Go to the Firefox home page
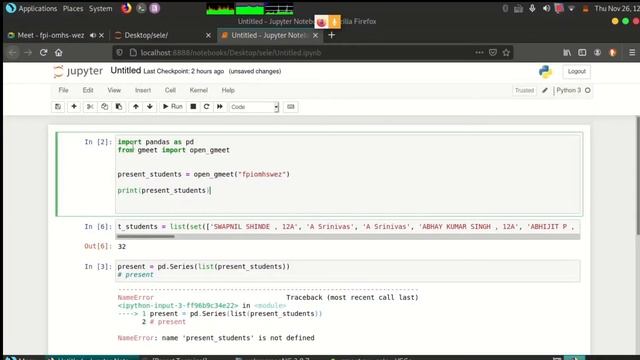This screenshot has height=360, width=640. point(59,53)
